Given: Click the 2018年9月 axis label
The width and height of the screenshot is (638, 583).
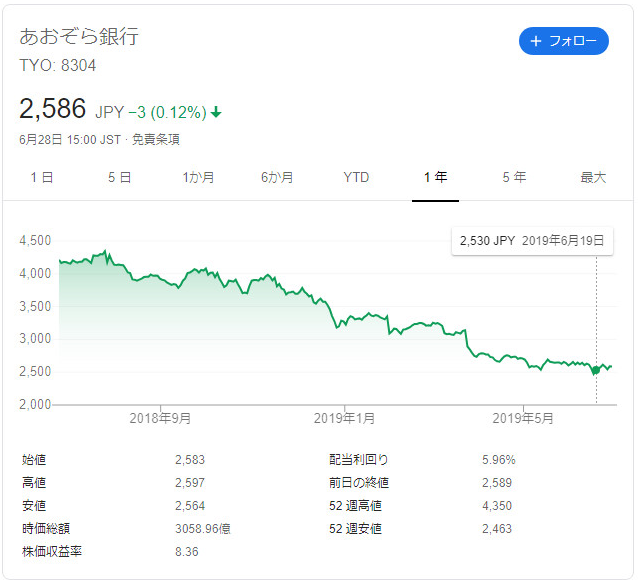Looking at the screenshot, I should (160, 418).
